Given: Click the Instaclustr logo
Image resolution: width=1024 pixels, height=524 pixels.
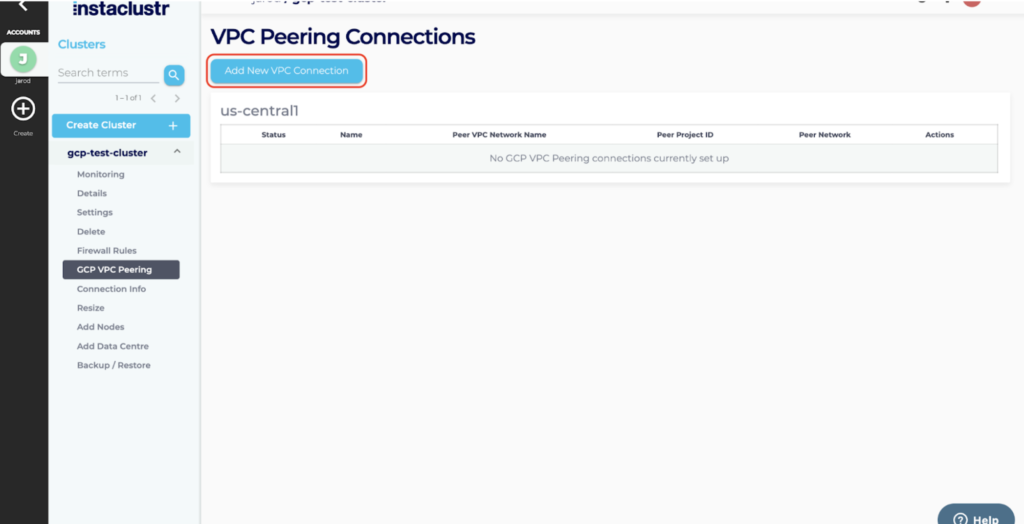Looking at the screenshot, I should 121,9.
